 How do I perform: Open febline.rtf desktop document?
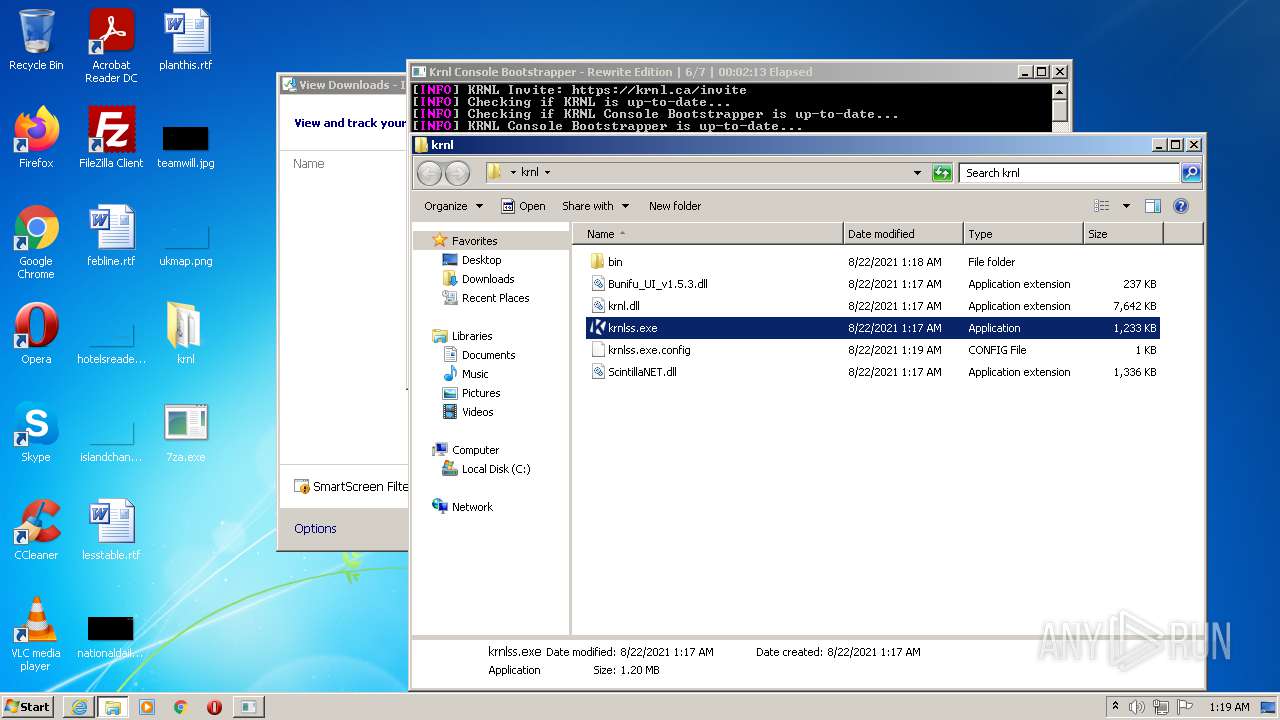tap(111, 236)
